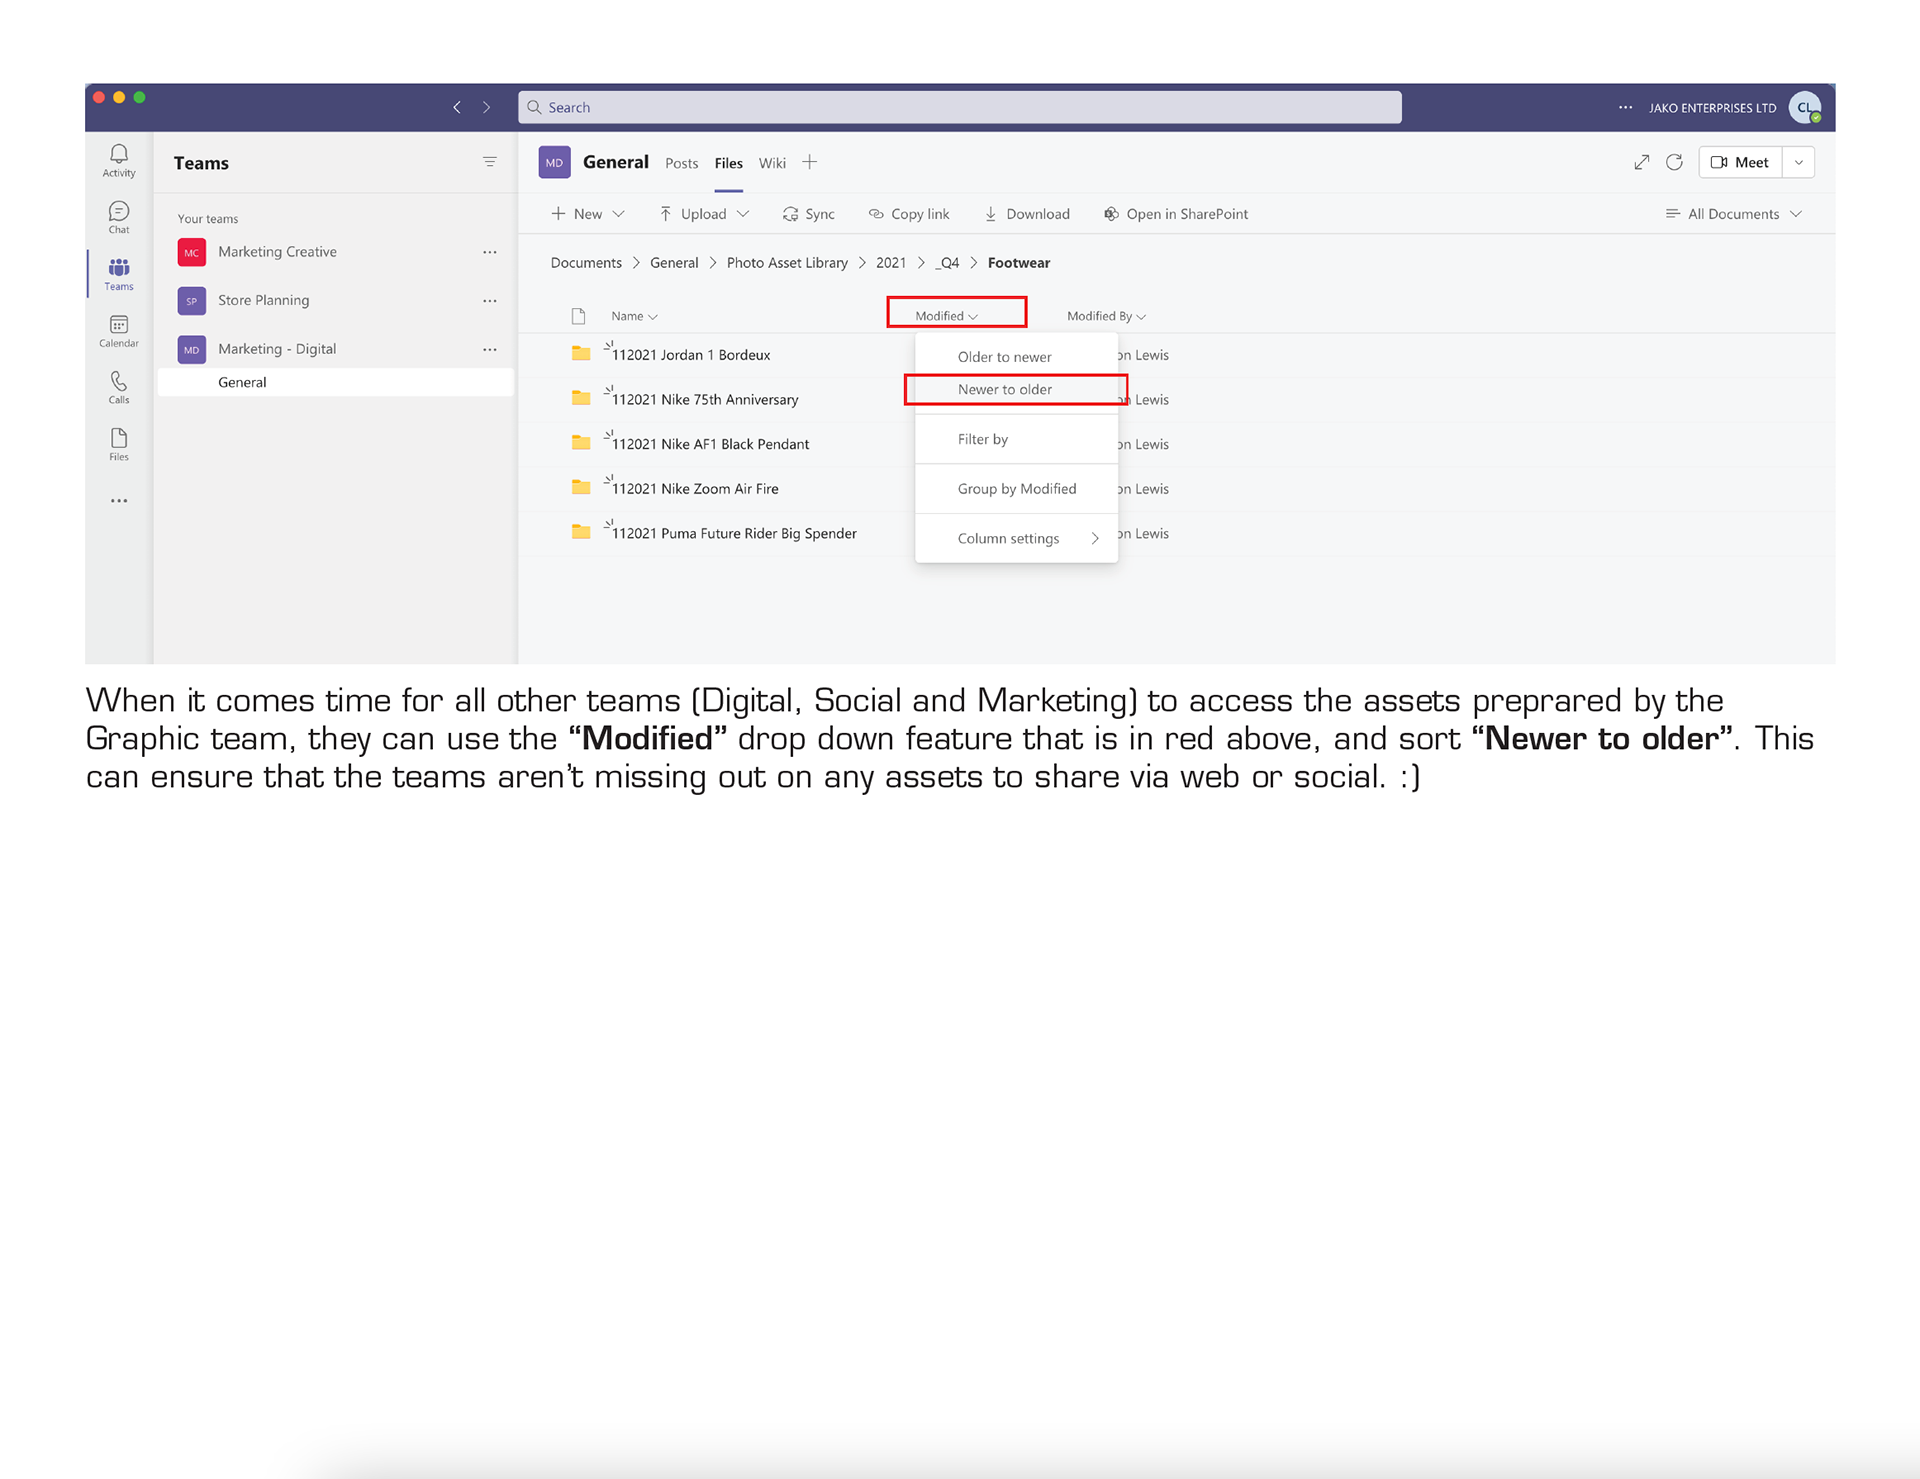
Task: Open folder 112021 Puma Future Rider Big Spender
Action: [734, 534]
